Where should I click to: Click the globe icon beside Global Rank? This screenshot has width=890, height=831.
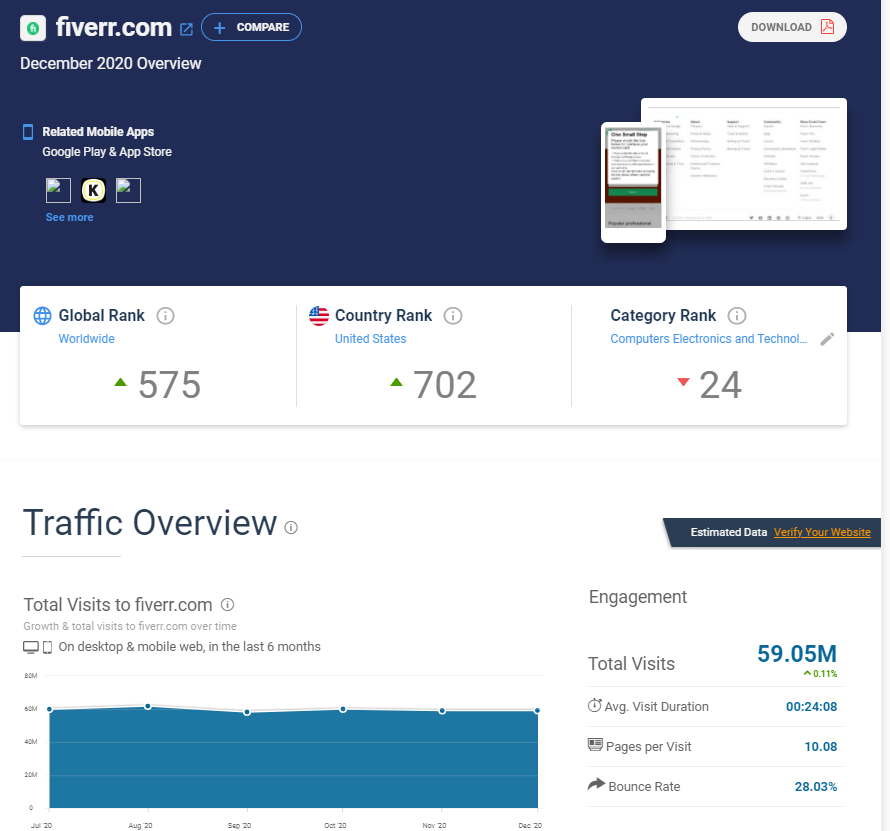tap(42, 315)
